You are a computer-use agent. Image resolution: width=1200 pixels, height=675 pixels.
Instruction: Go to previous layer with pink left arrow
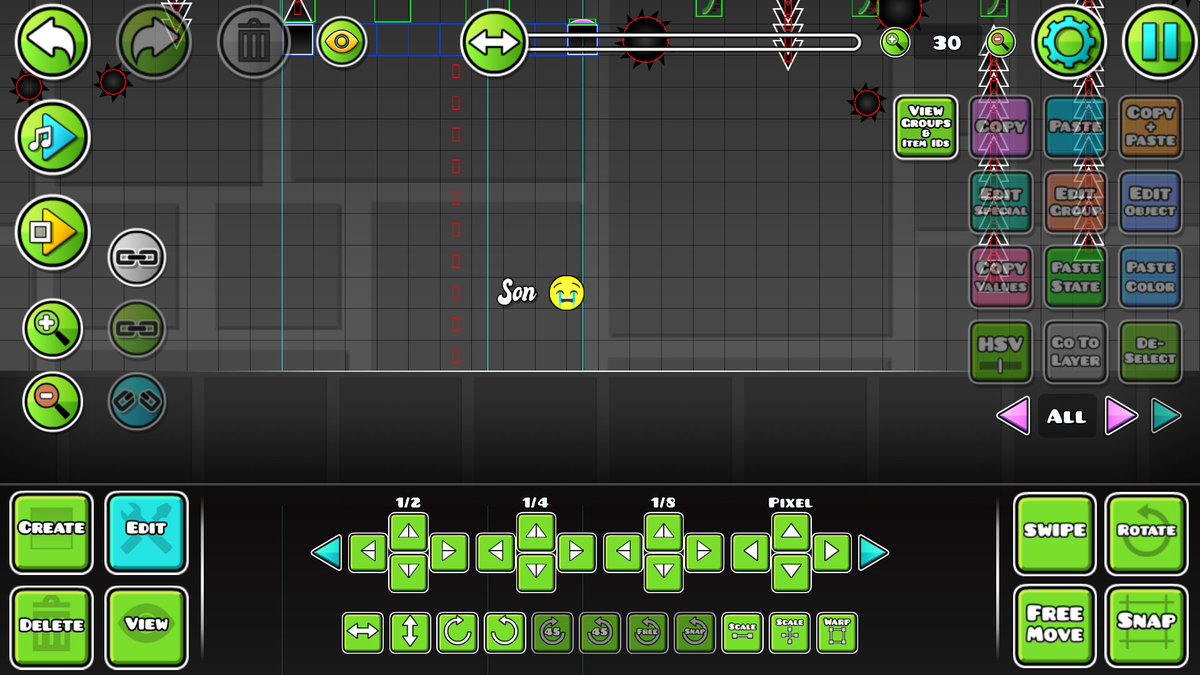pos(1014,416)
